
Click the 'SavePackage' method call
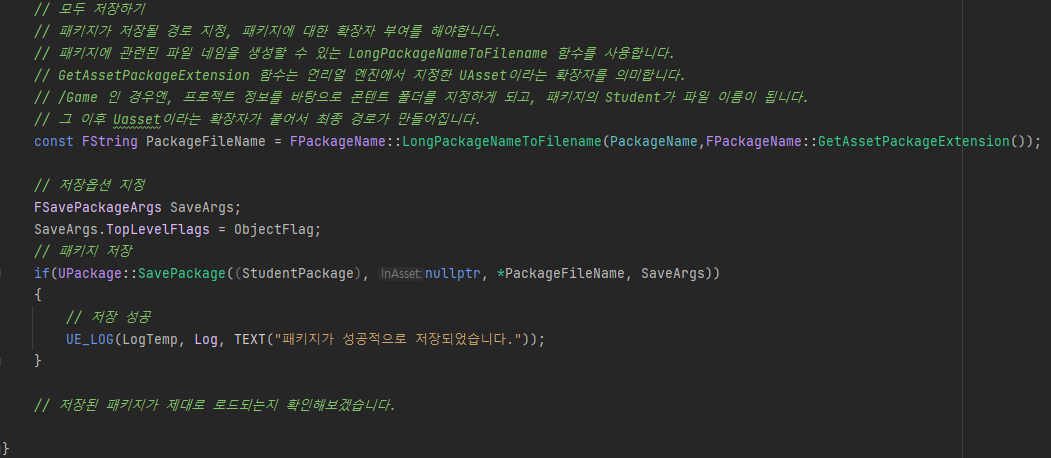click(182, 274)
